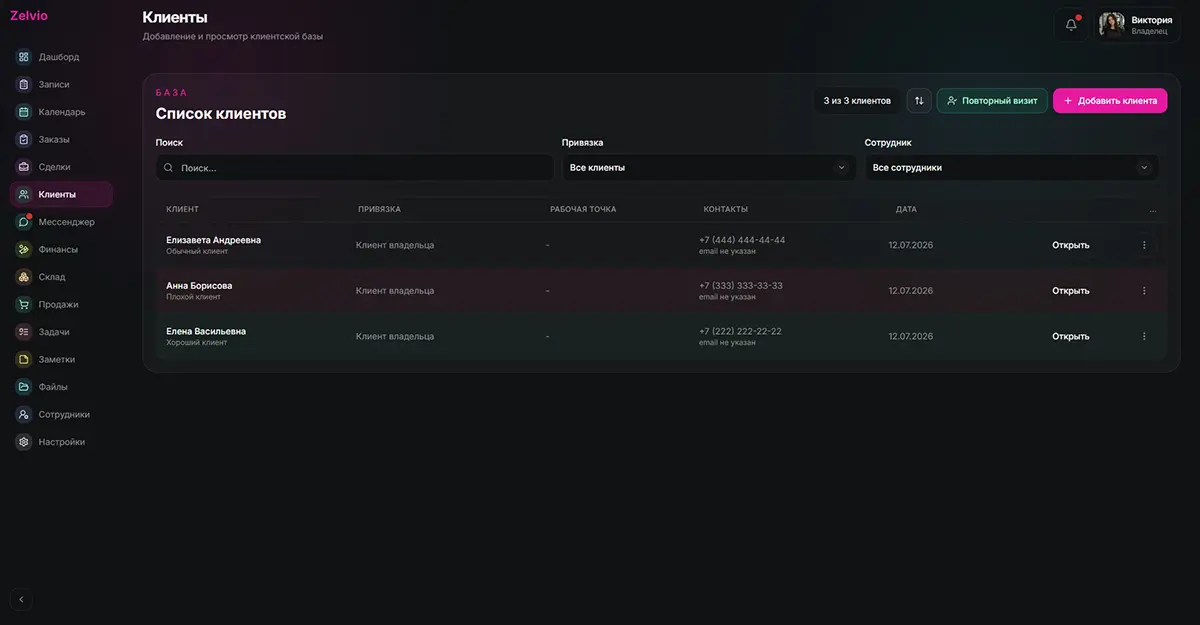This screenshot has width=1200, height=625.
Task: Click the table header ellipsis column icon
Action: click(1152, 210)
